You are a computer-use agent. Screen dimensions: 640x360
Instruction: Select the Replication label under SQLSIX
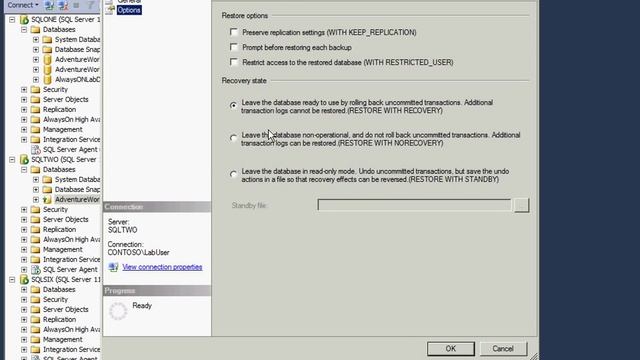click(x=59, y=320)
